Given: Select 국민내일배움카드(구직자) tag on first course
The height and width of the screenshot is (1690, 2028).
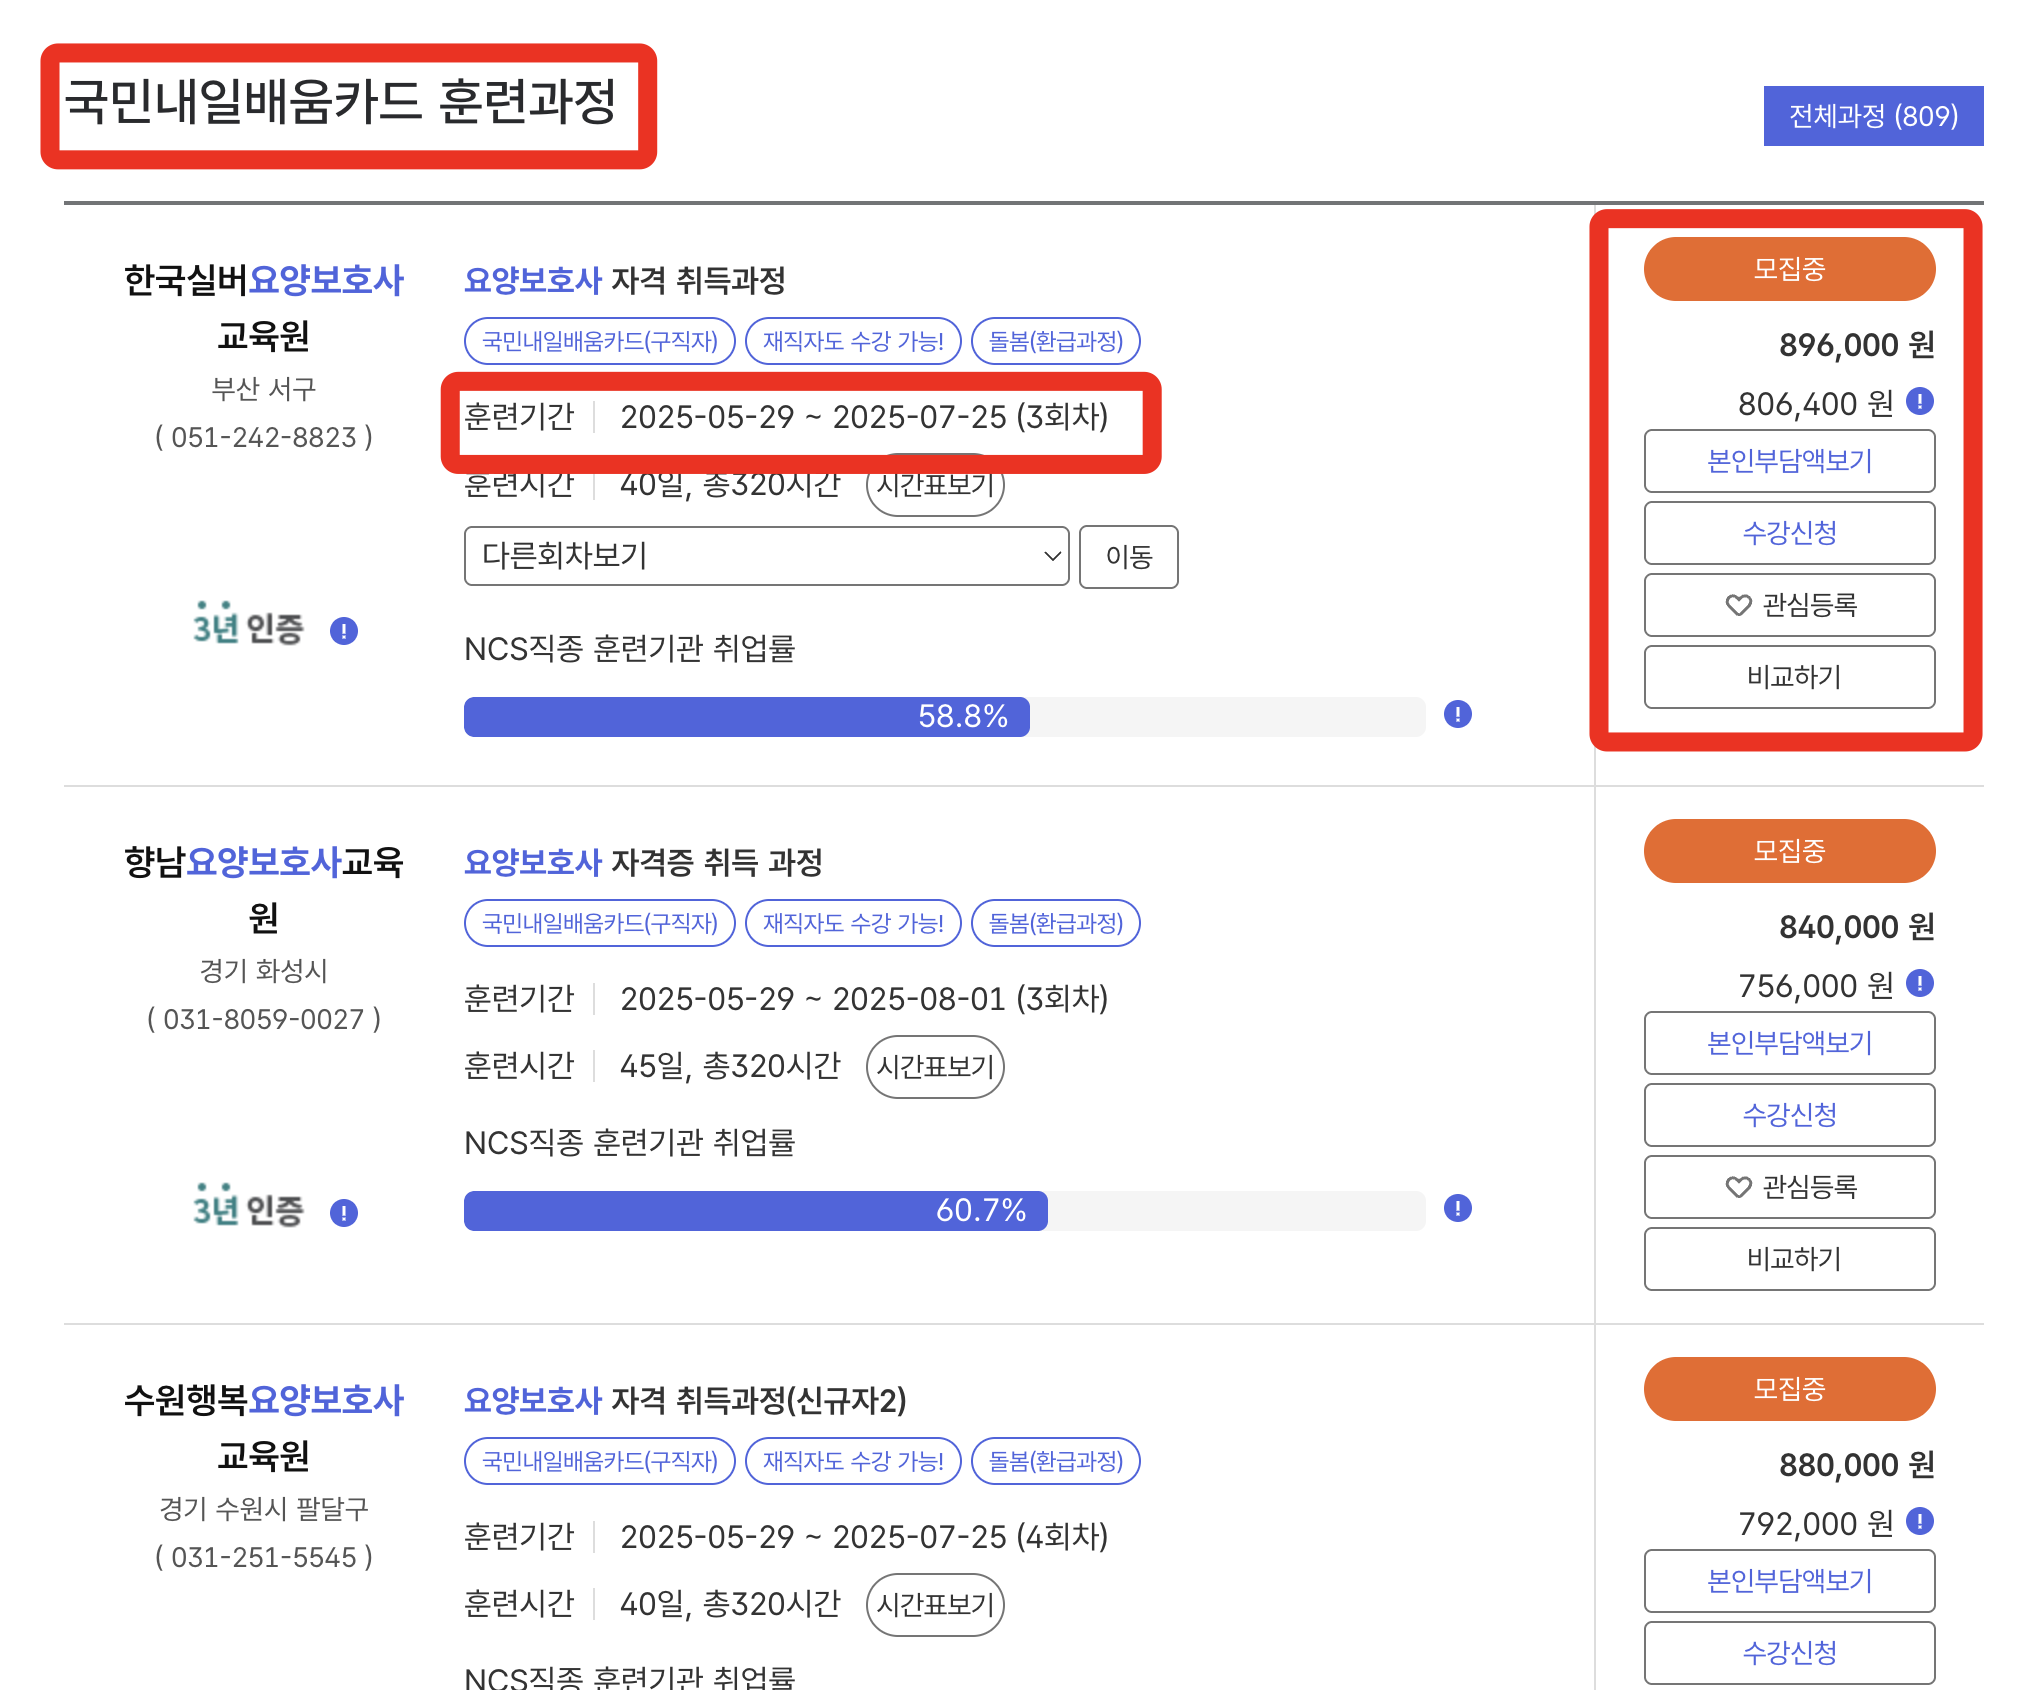Looking at the screenshot, I should [599, 341].
